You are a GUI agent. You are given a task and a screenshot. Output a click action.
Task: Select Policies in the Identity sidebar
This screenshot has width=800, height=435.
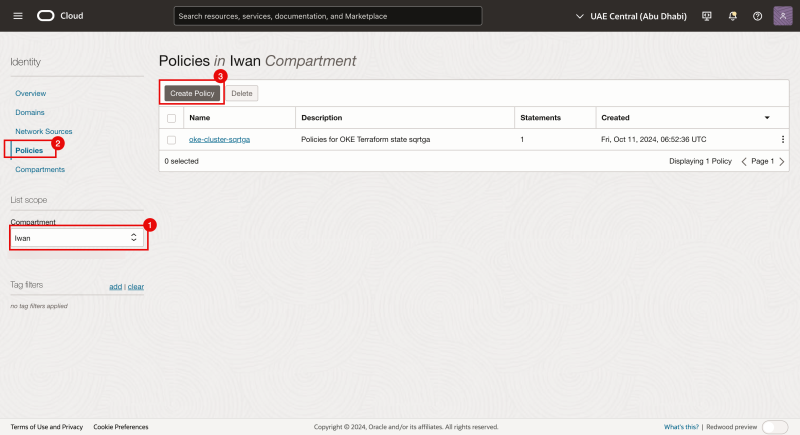pyautogui.click(x=29, y=150)
